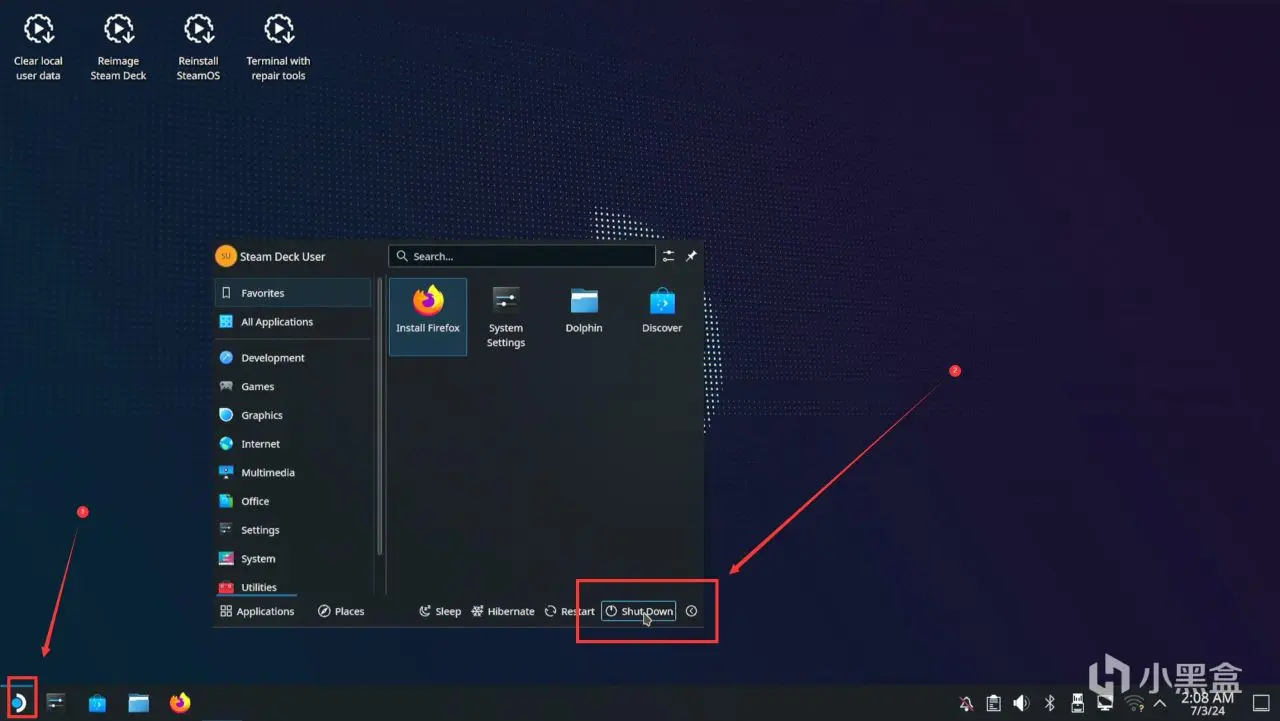Click the Show Desktop button on taskbar
Viewport: 1280px width, 721px height.
tap(1261, 703)
